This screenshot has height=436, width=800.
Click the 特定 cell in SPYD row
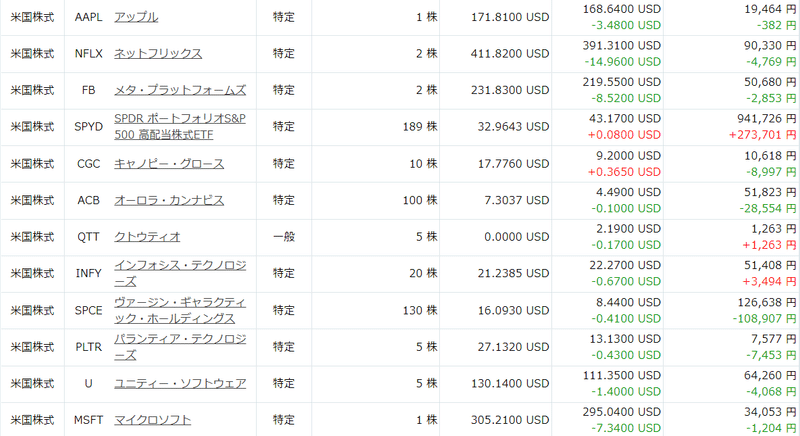click(x=284, y=126)
